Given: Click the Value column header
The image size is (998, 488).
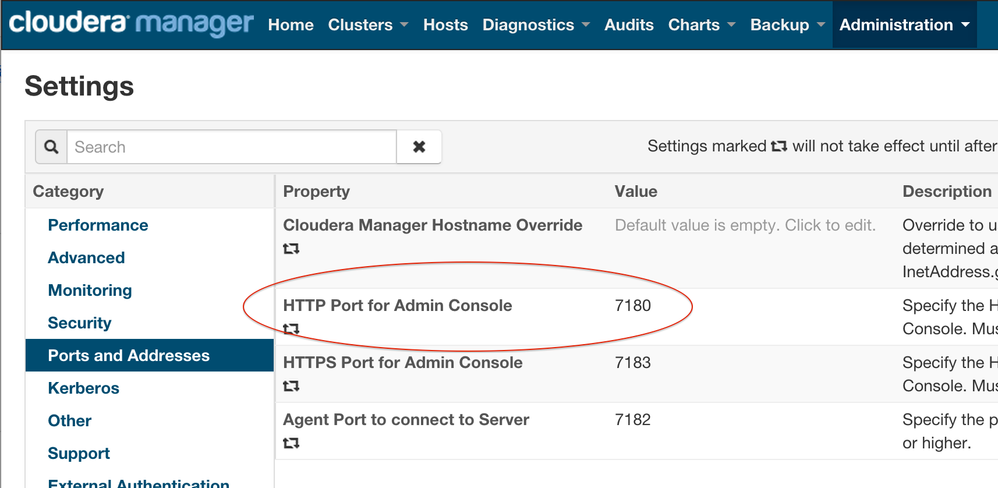Looking at the screenshot, I should (x=636, y=192).
